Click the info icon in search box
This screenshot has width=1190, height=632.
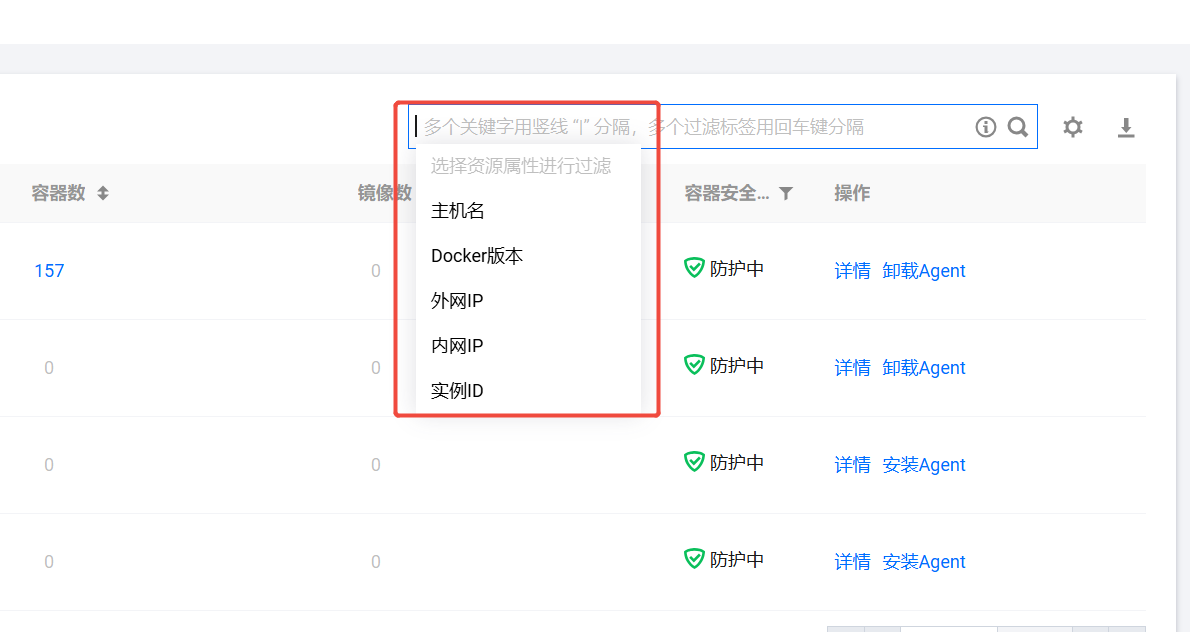coord(986,127)
